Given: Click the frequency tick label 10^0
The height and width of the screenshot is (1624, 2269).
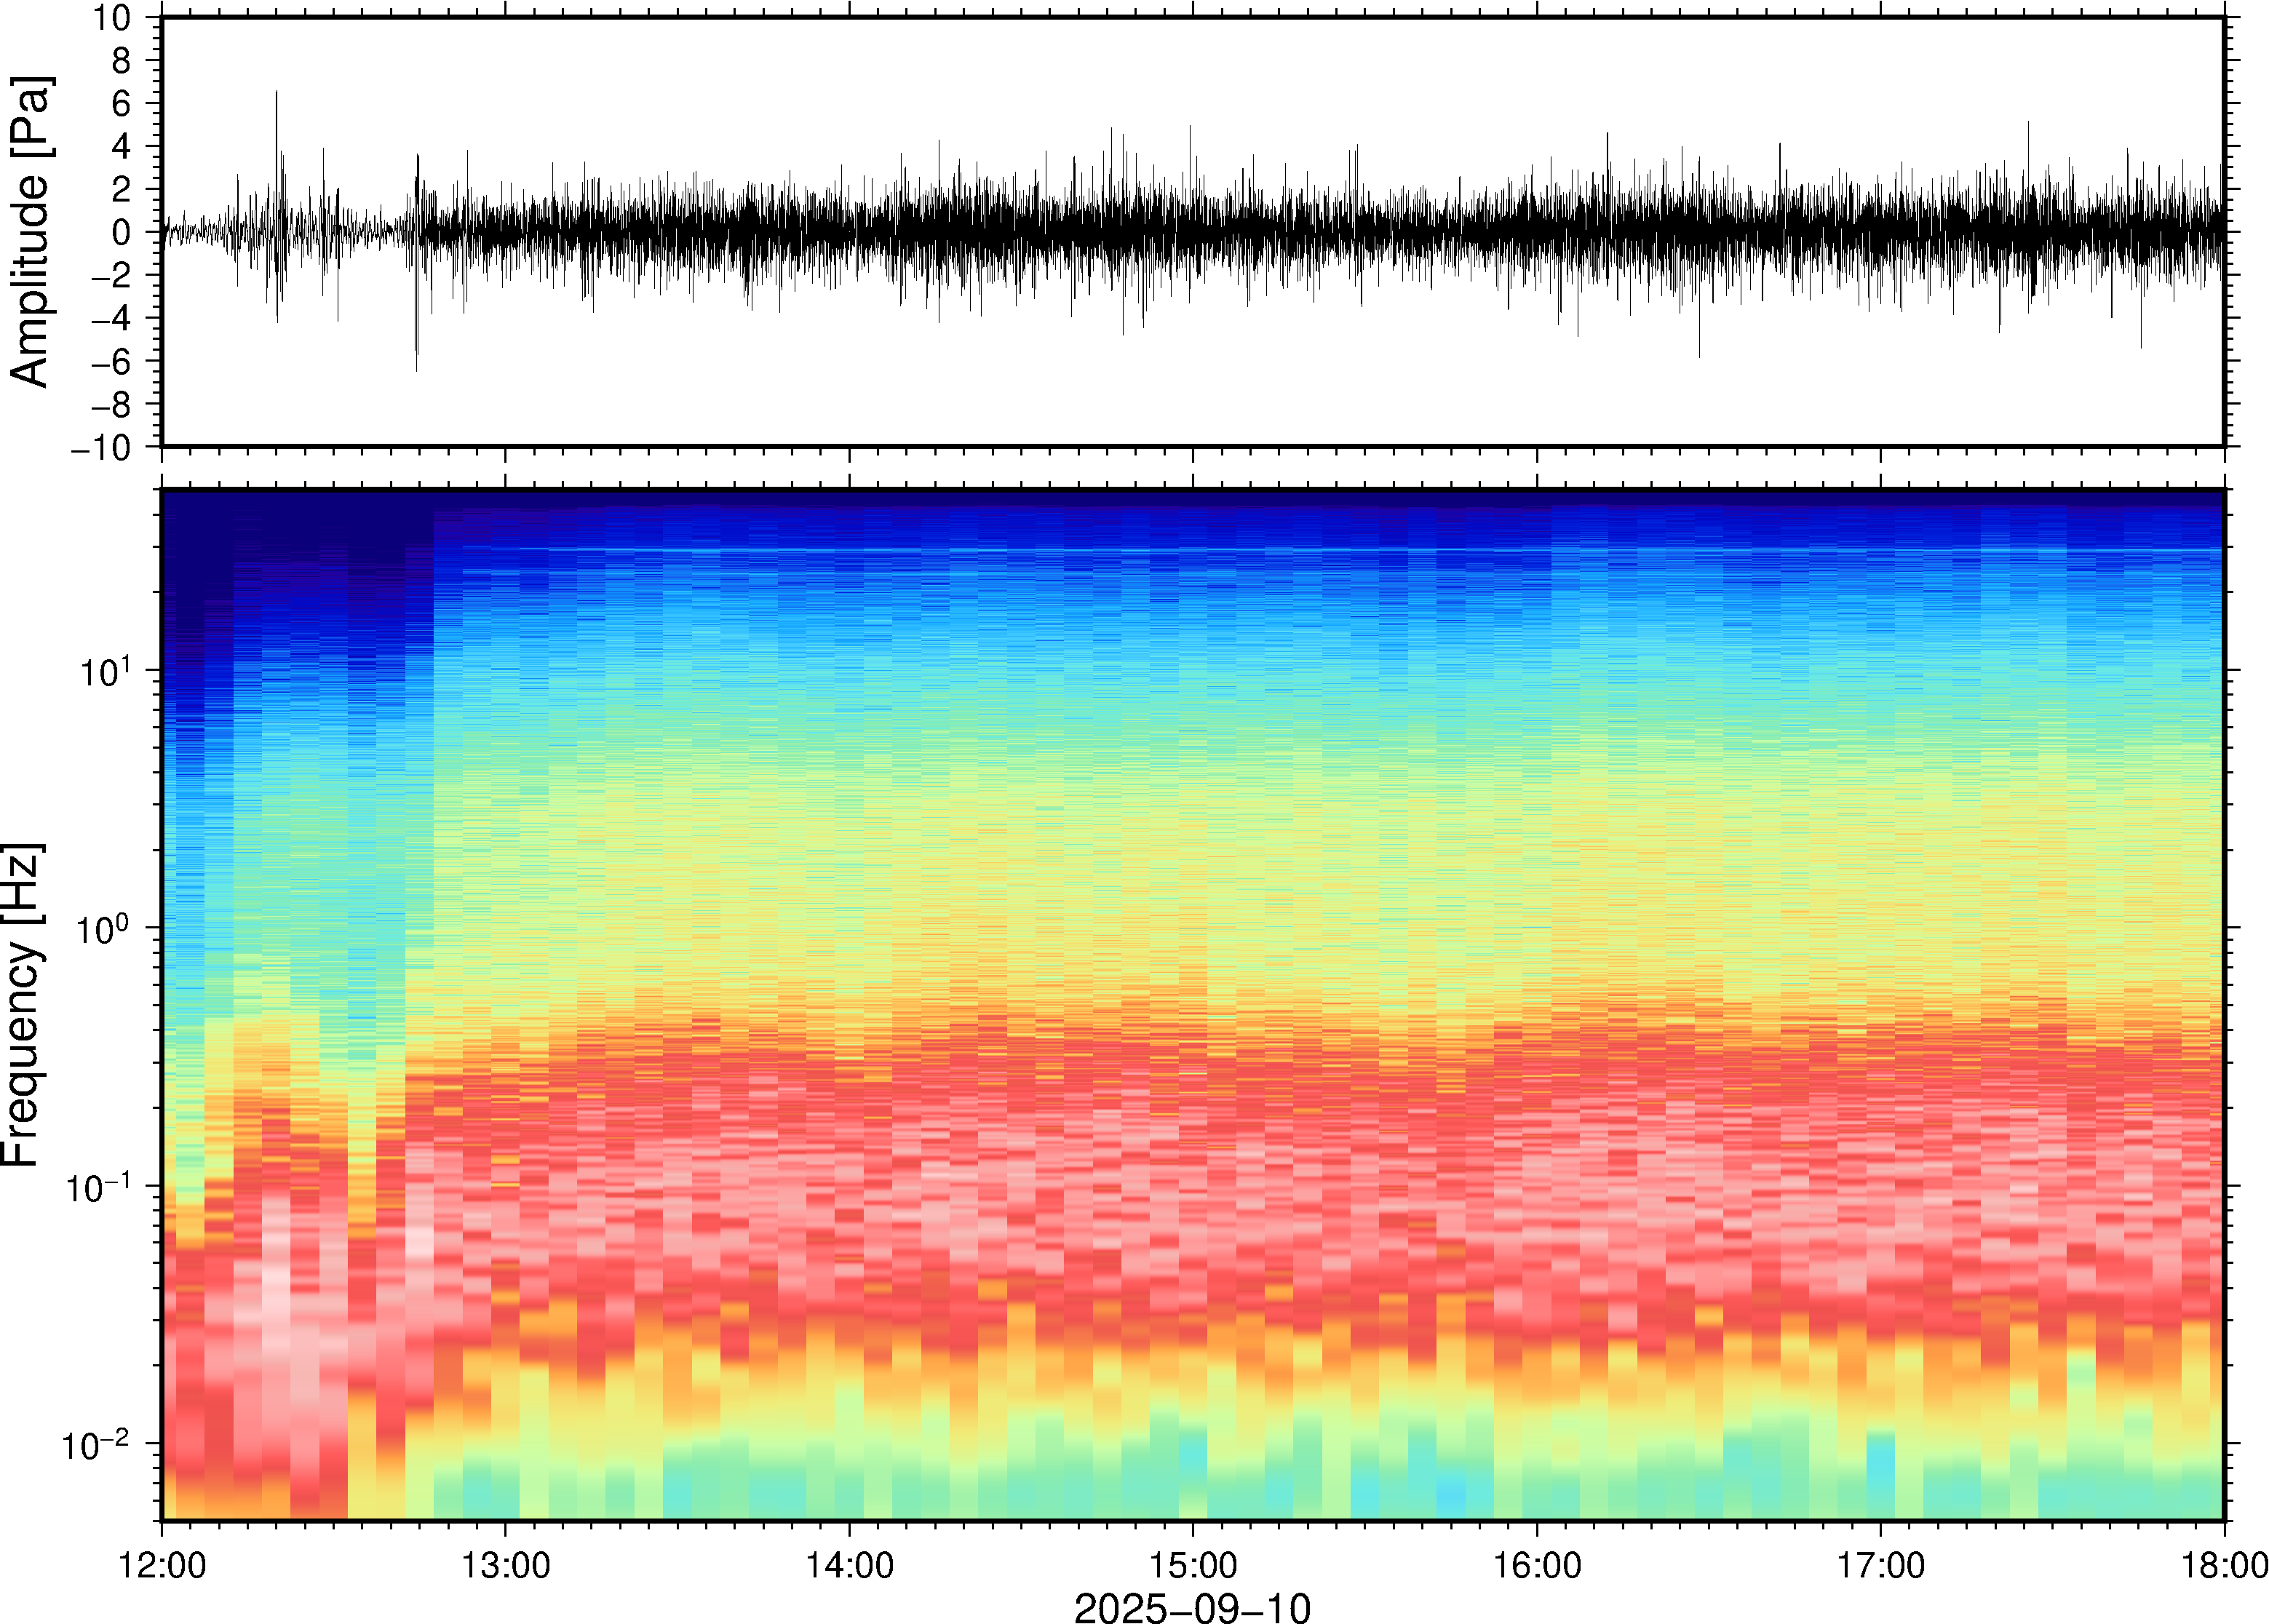Looking at the screenshot, I should 104,926.
